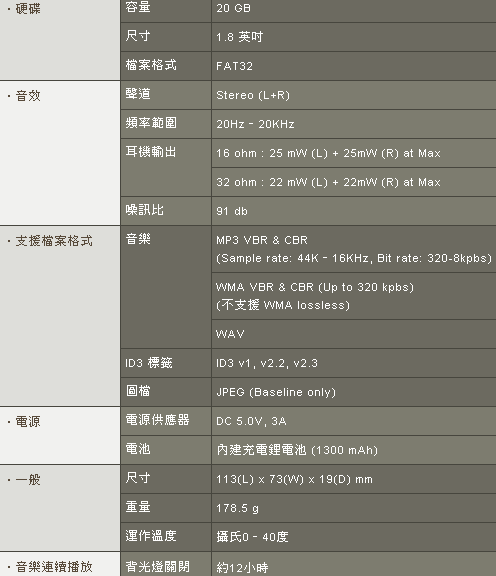Image resolution: width=496 pixels, height=576 pixels.
Task: Click the 32 ohm headphone output row
Action: (x=354, y=182)
